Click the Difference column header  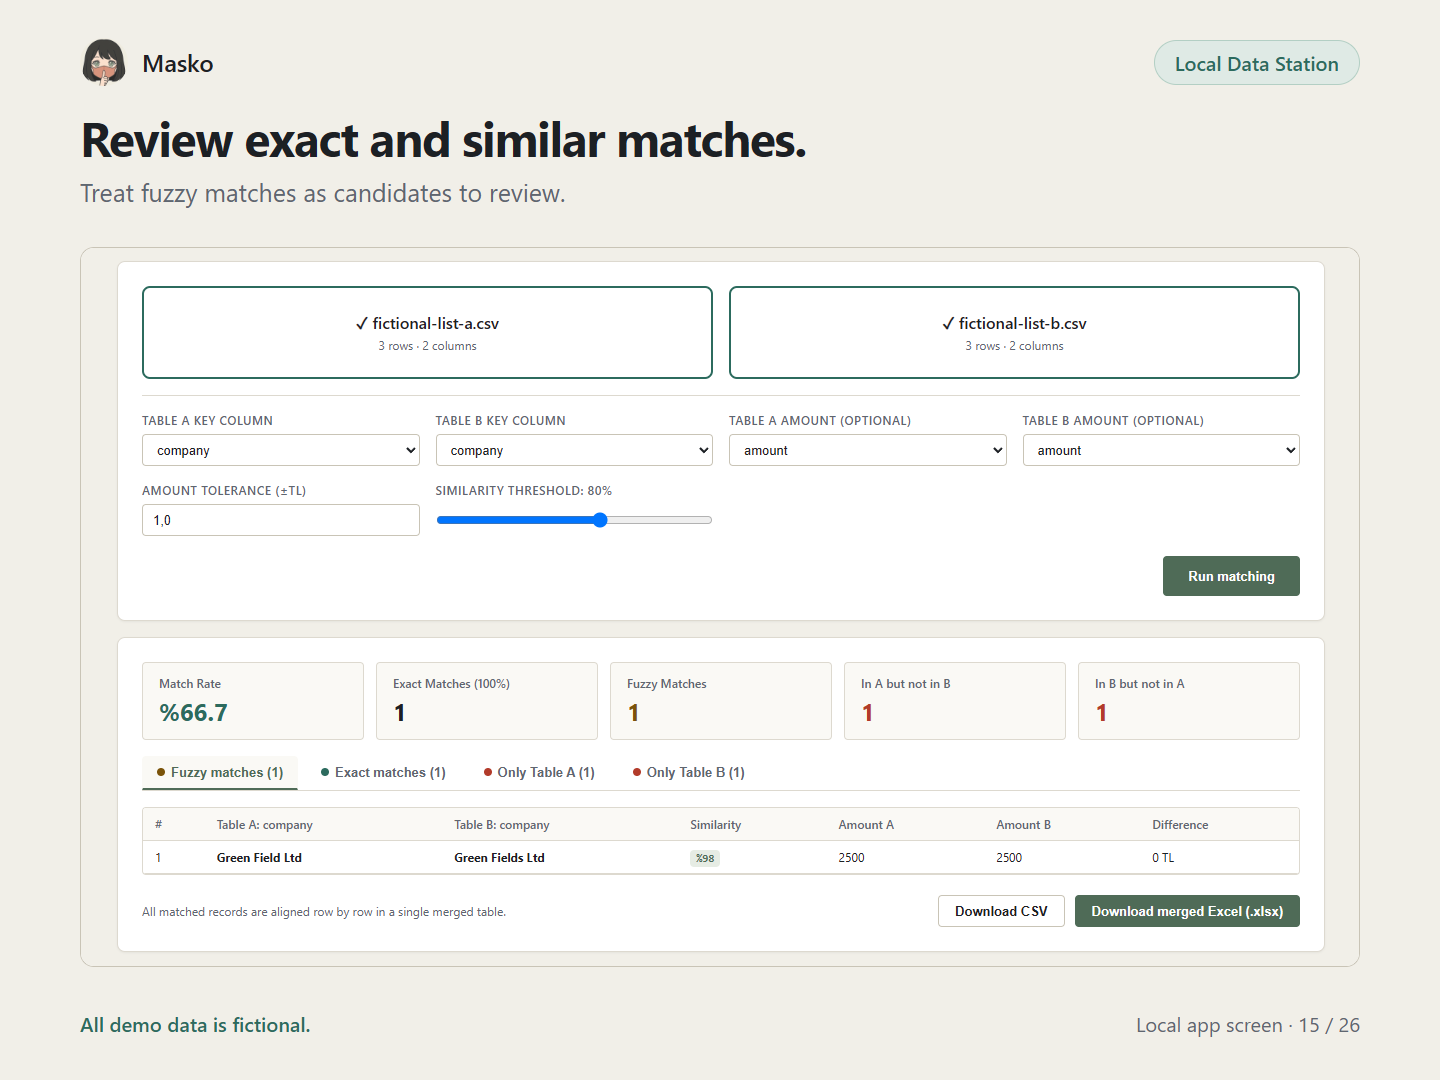1180,825
